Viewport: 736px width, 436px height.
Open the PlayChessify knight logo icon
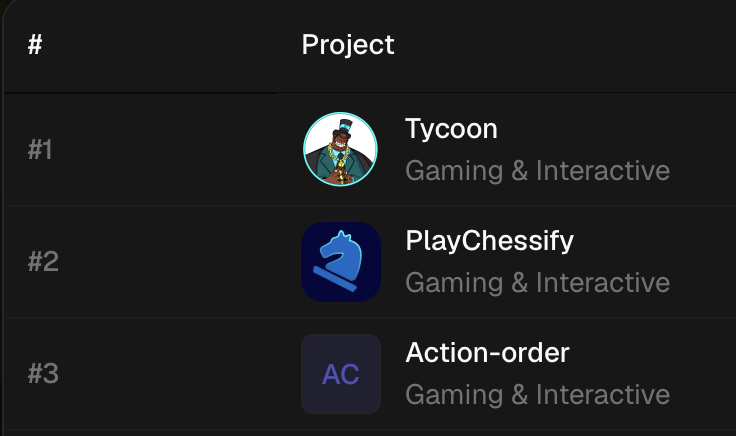pyautogui.click(x=341, y=262)
